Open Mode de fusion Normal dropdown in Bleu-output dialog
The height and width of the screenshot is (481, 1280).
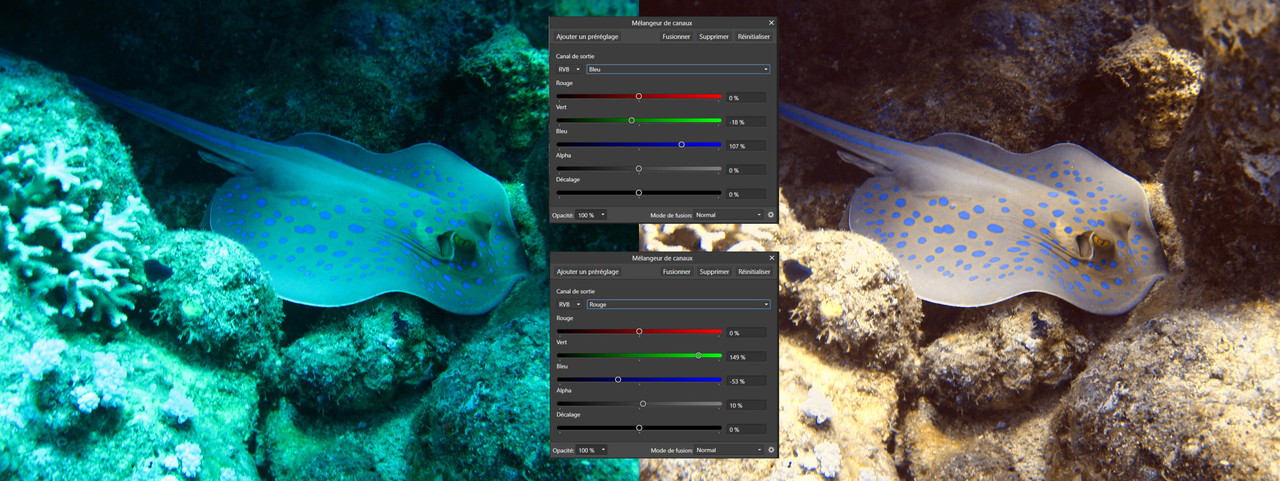[728, 215]
